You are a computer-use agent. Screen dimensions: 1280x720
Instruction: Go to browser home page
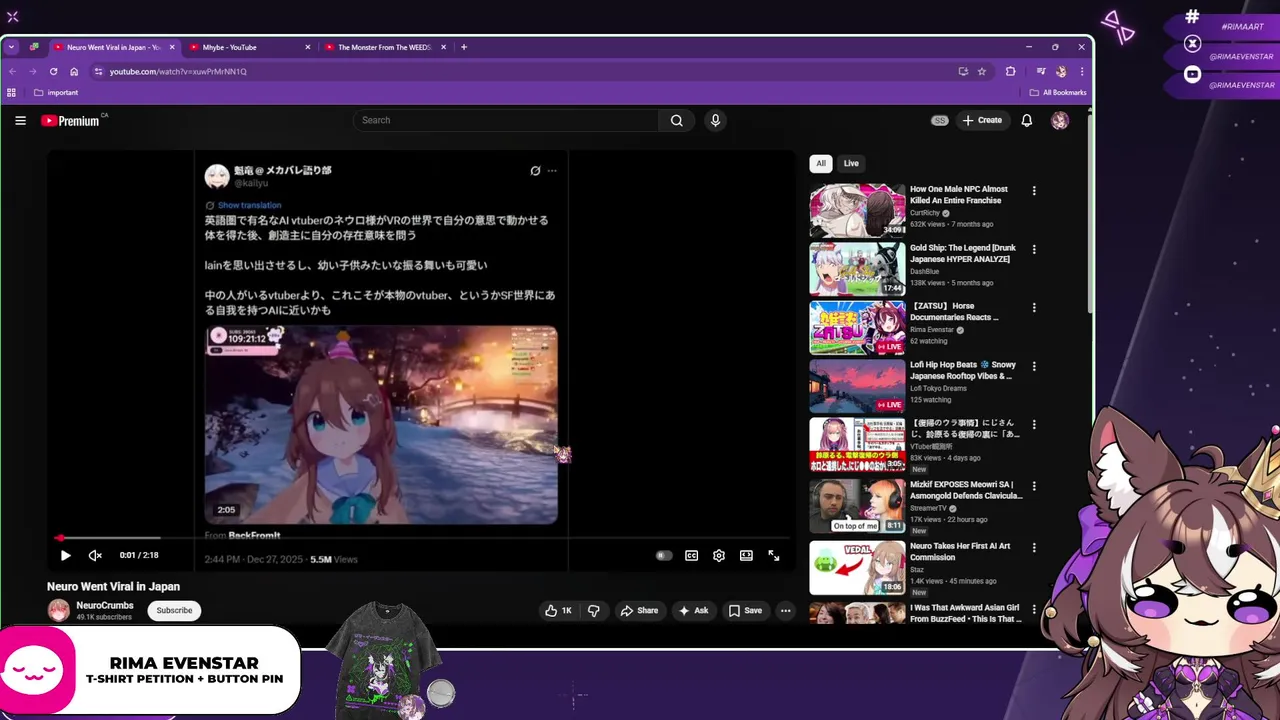[x=74, y=71]
